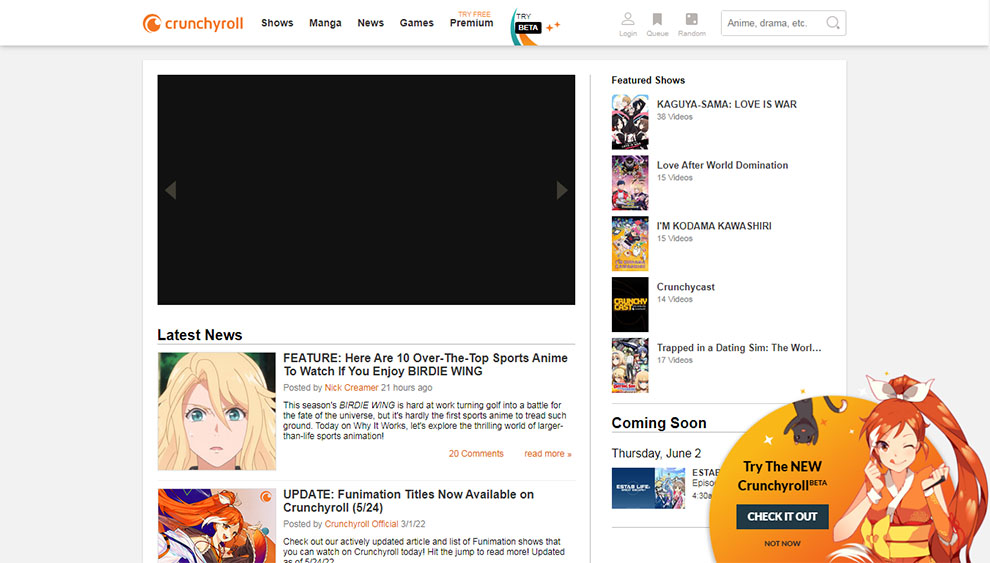The image size is (990, 563).
Task: Open Love After World Domination title link
Action: 722,165
